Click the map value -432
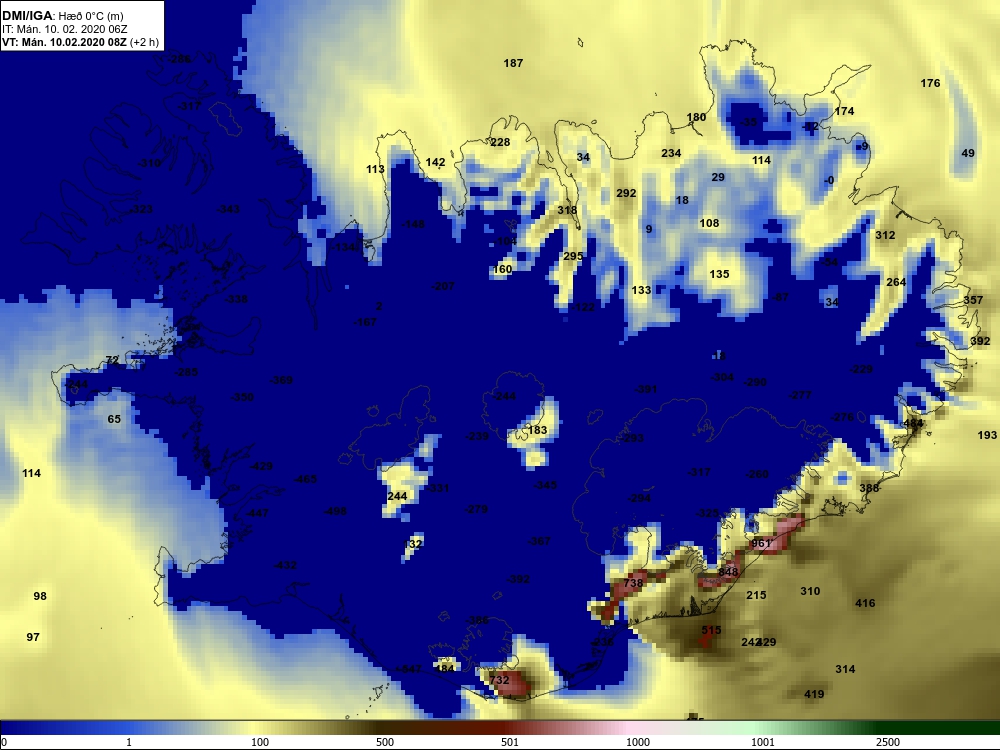The height and width of the screenshot is (750, 1000). [x=285, y=565]
